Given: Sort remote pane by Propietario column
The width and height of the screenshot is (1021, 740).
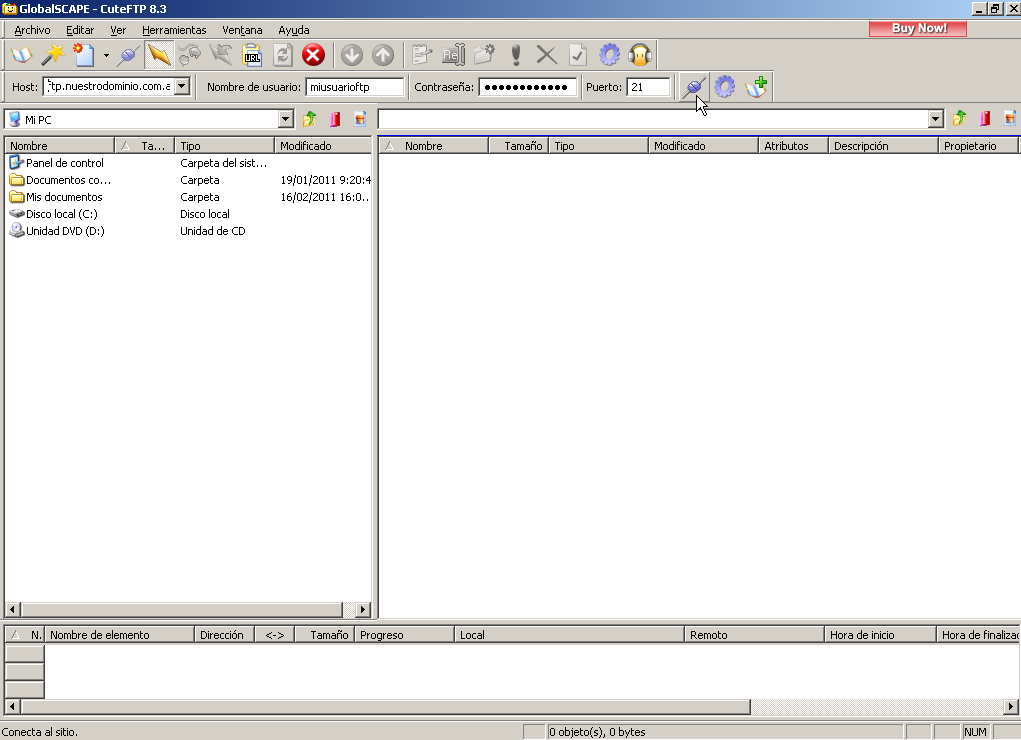Looking at the screenshot, I should click(977, 145).
